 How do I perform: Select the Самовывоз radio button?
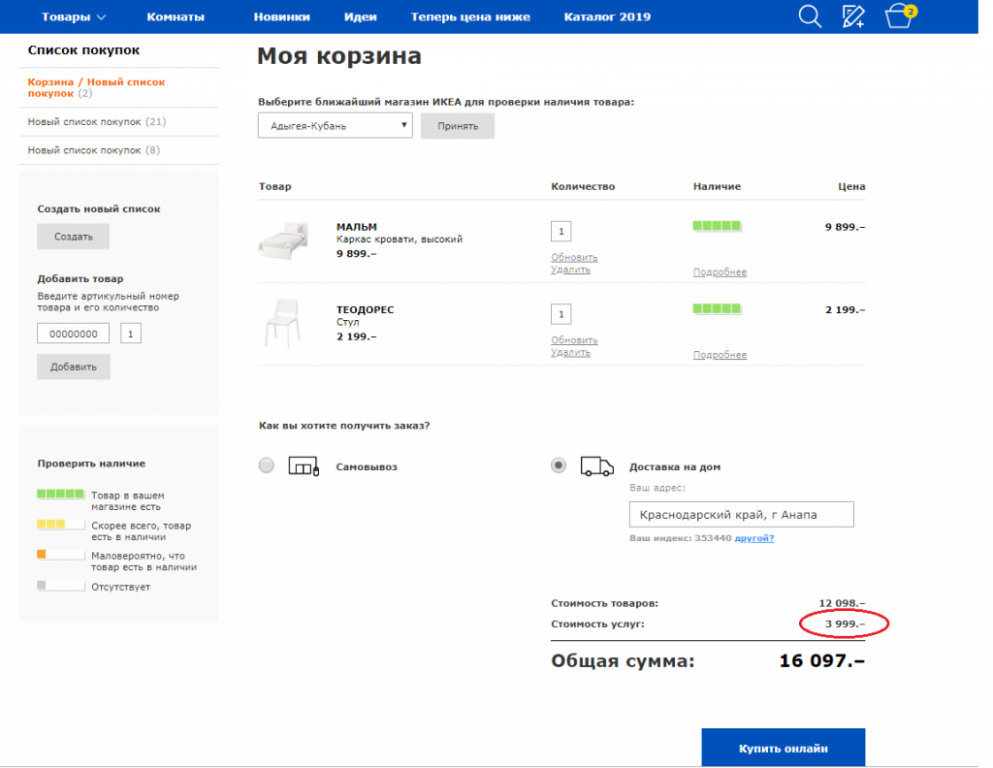click(267, 466)
